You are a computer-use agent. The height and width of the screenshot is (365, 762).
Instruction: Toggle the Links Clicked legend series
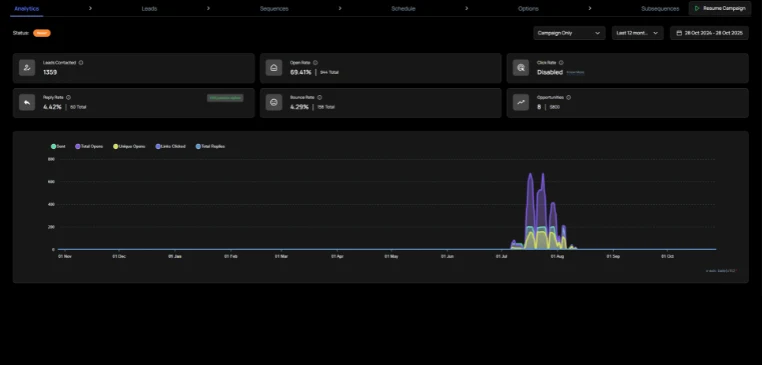click(170, 146)
